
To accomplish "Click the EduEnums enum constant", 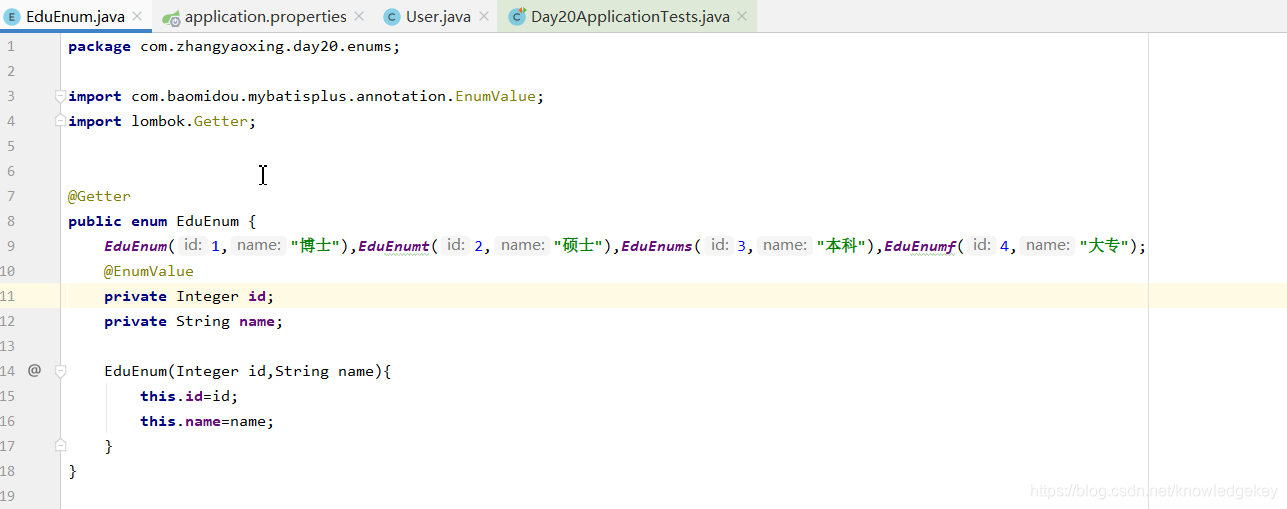I will point(657,246).
